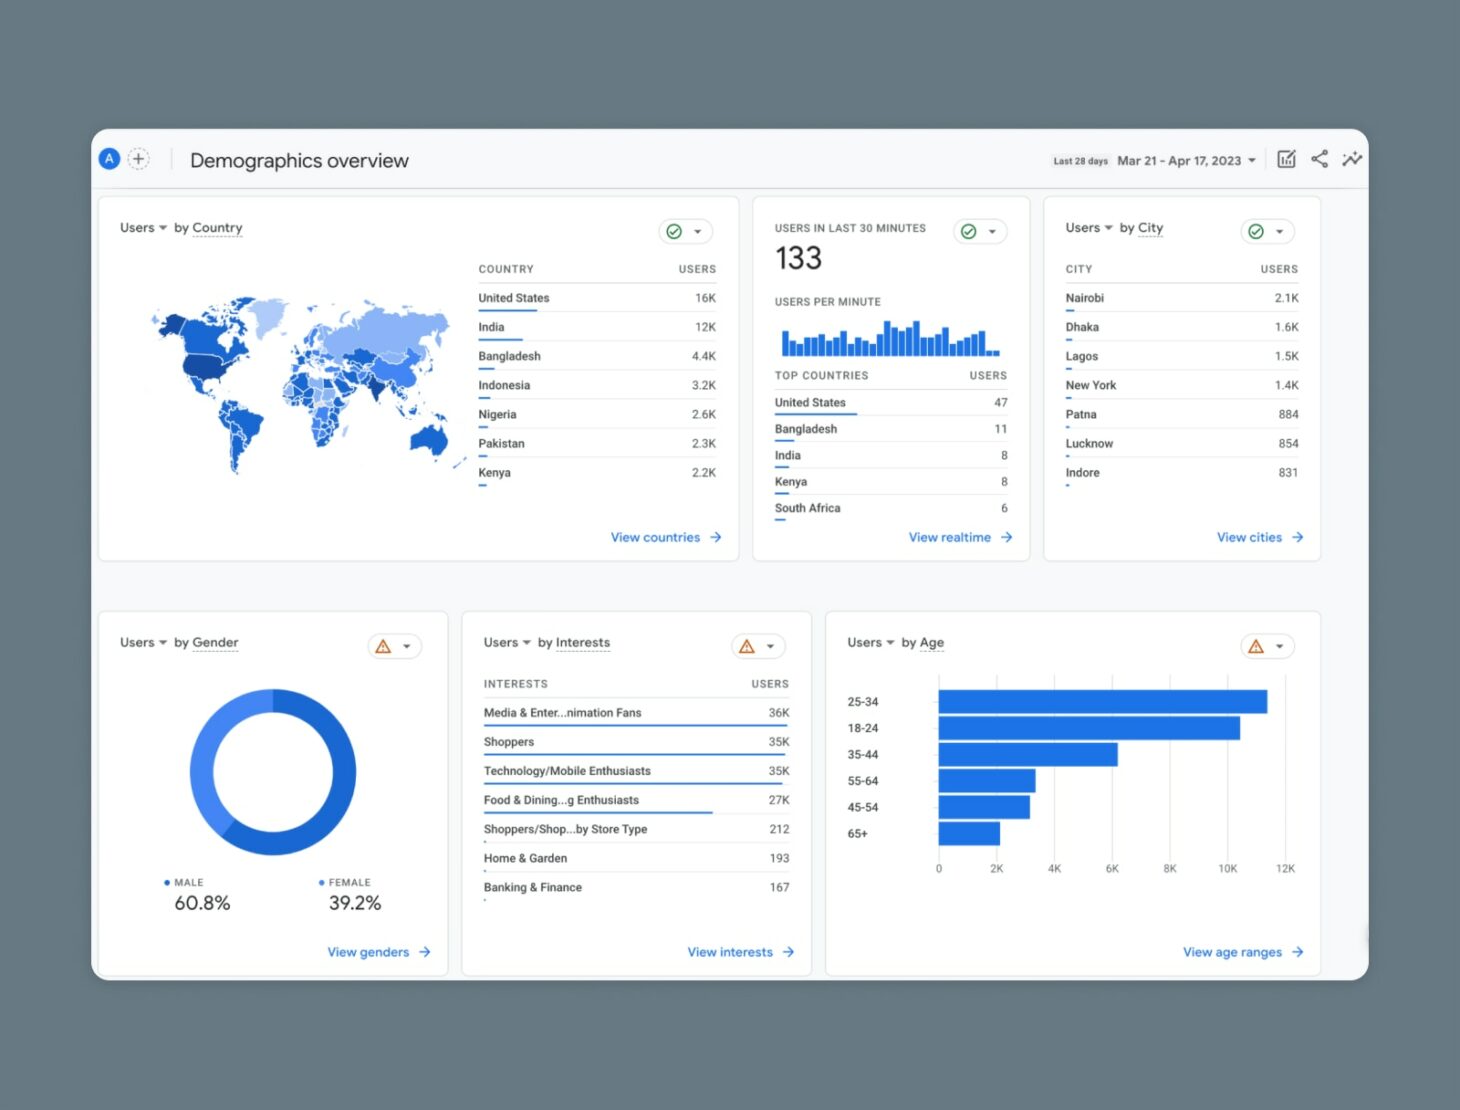Select the Age dimension link
1460x1110 pixels.
click(930, 642)
